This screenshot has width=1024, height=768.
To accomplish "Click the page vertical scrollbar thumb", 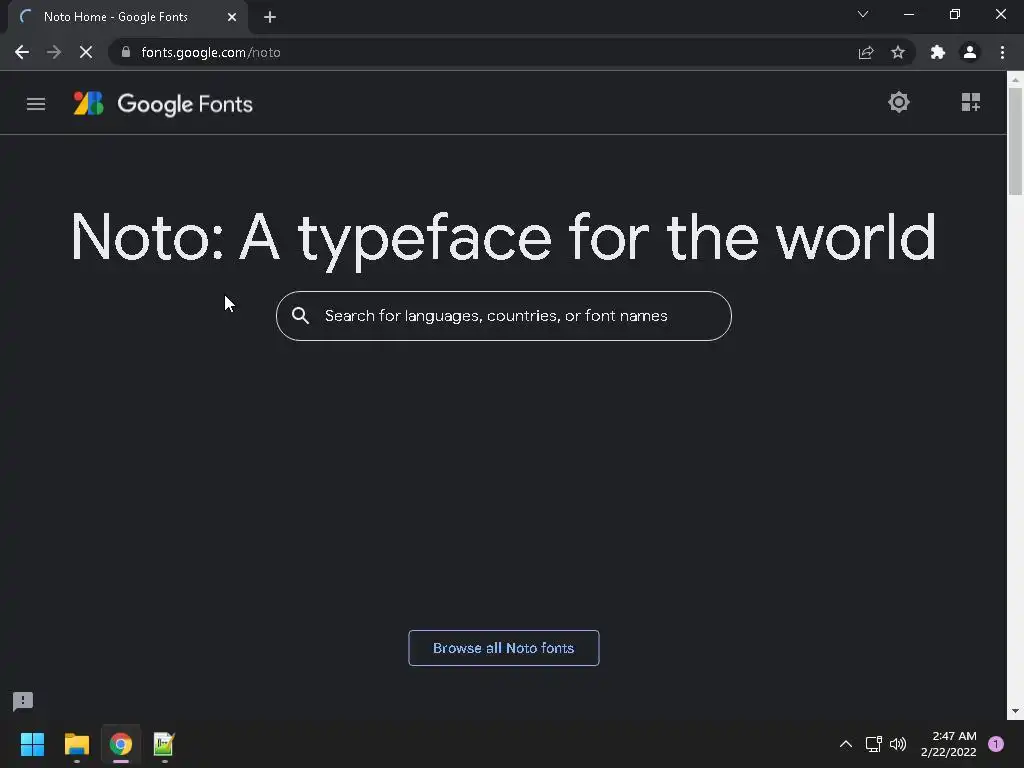I will (1015, 141).
